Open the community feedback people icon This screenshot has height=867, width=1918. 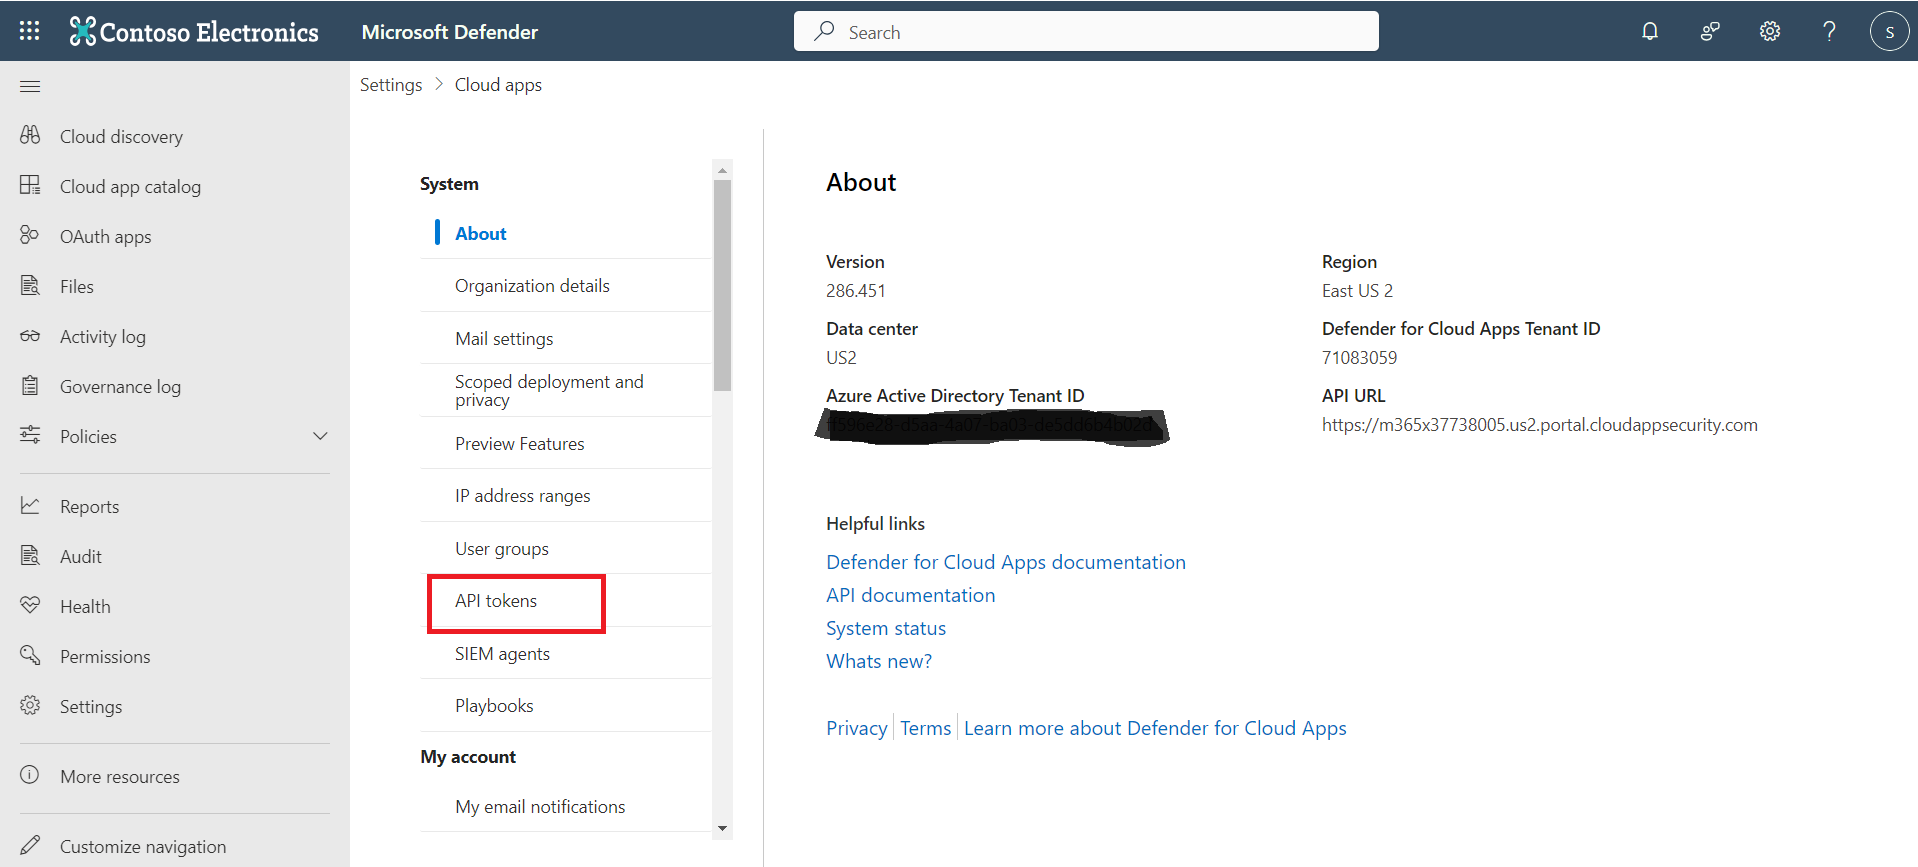point(1710,31)
